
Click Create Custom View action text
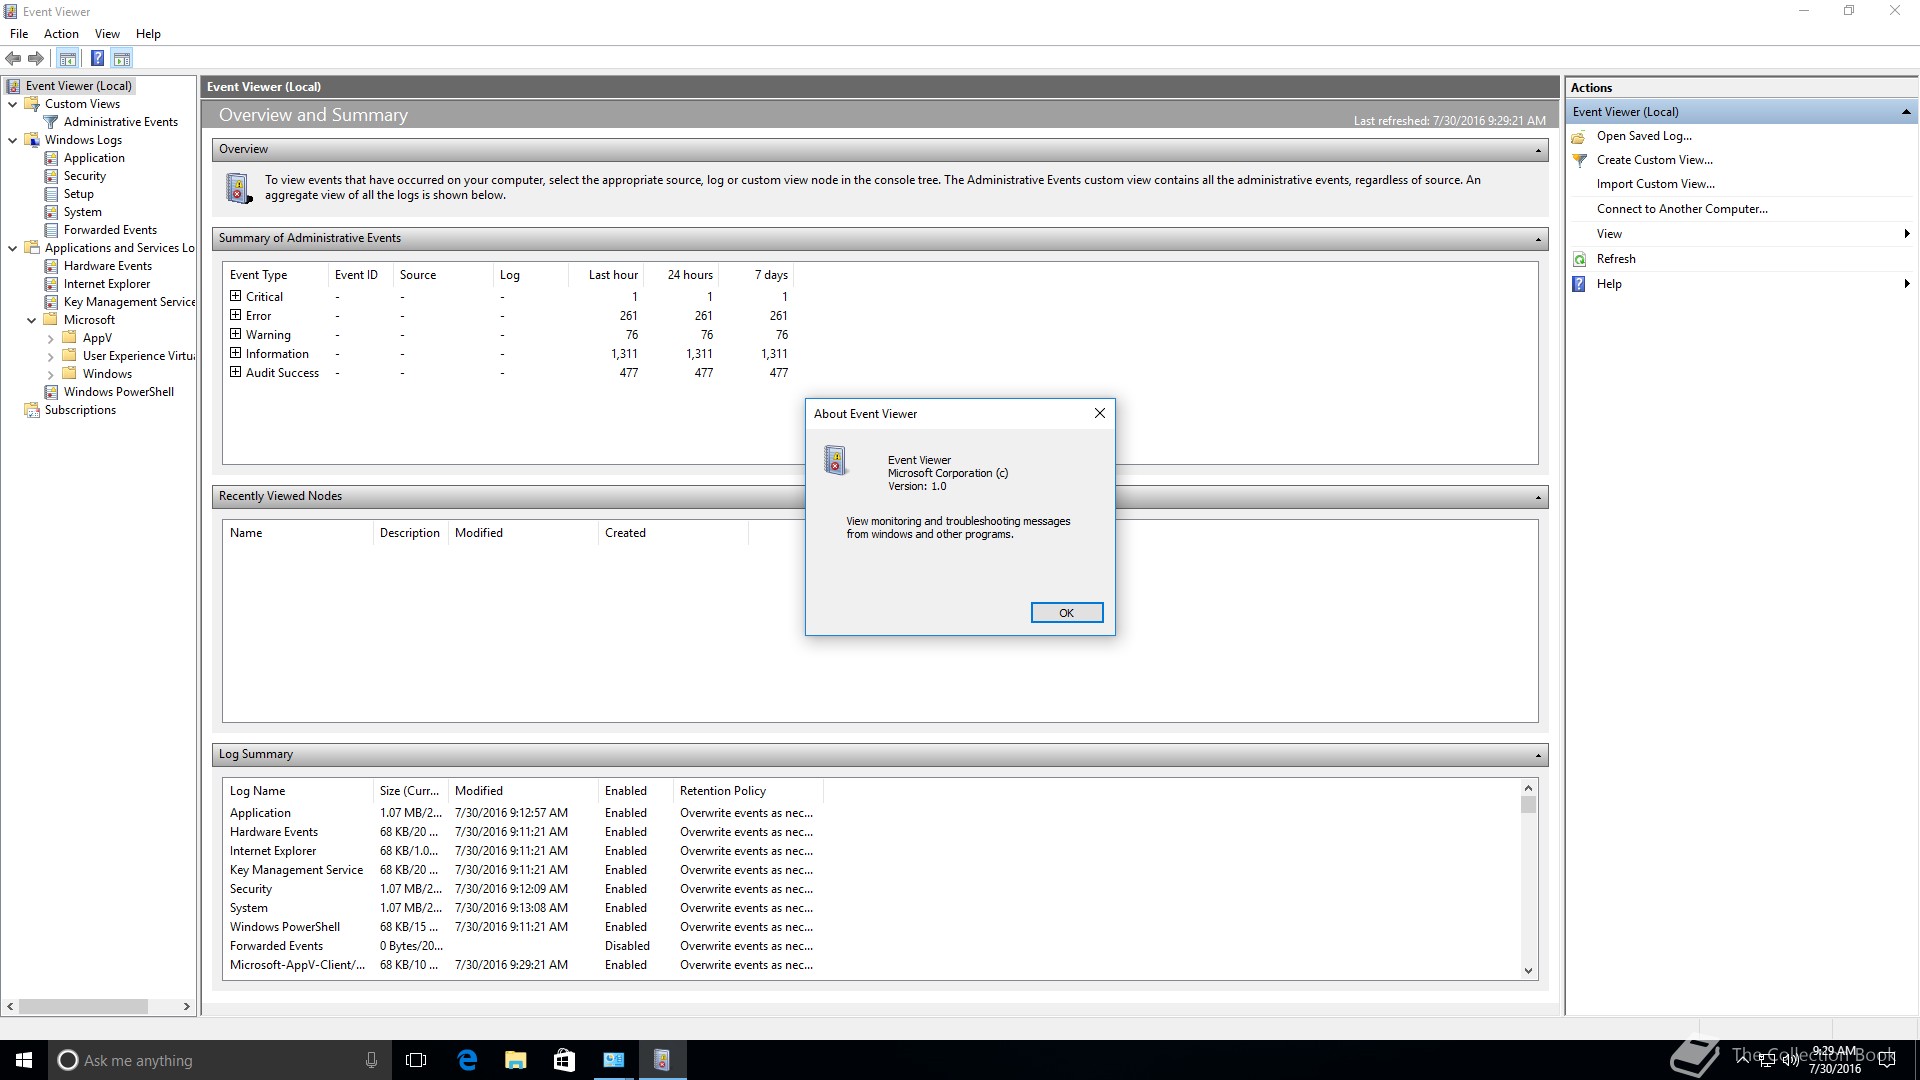click(x=1654, y=160)
